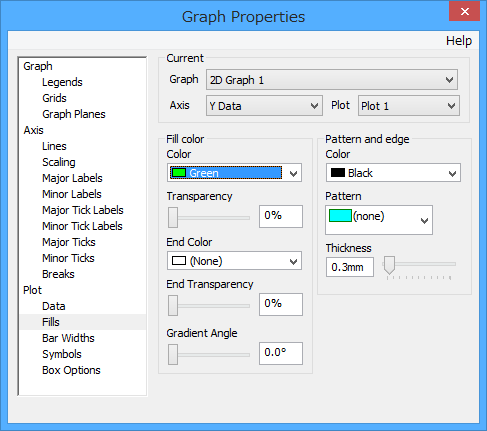487x431 pixels.
Task: Click the Thickness 0.3mm input field
Action: pyautogui.click(x=350, y=267)
